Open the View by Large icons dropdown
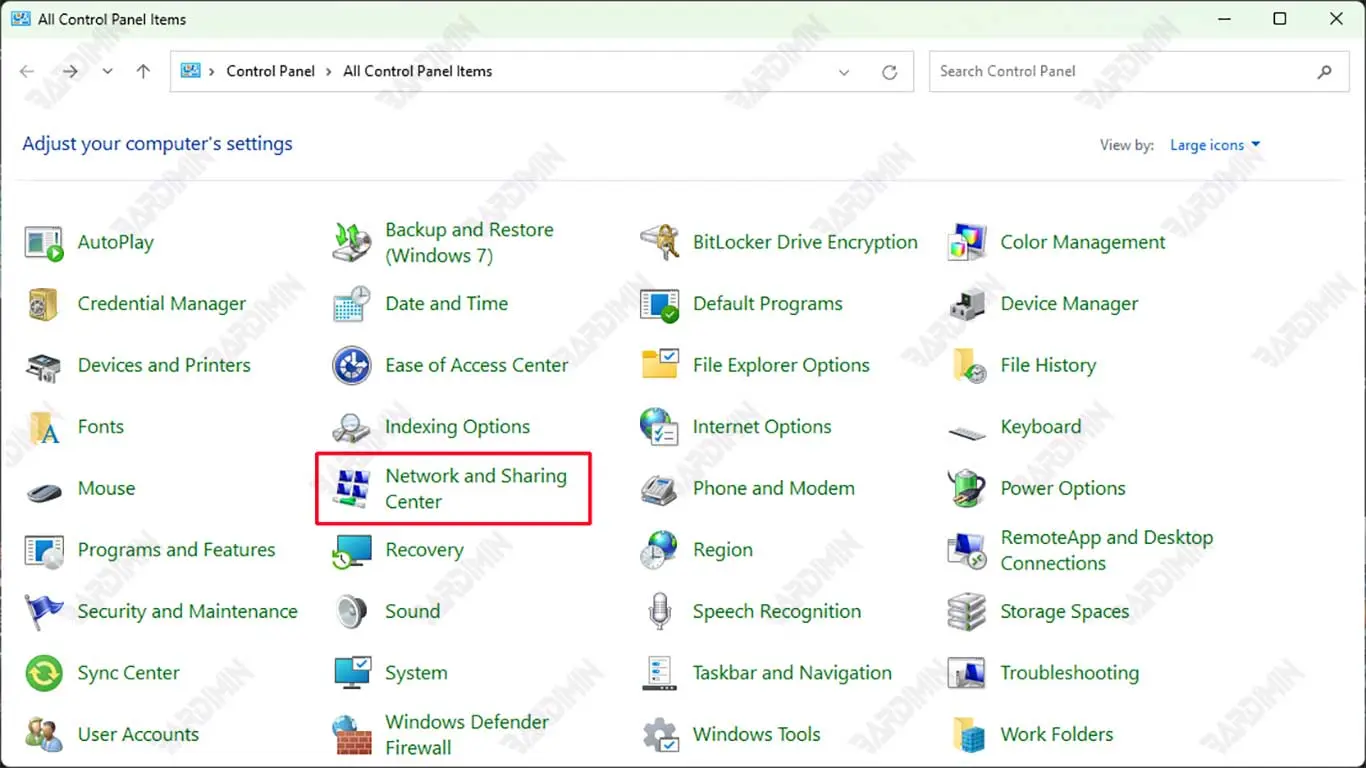This screenshot has height=768, width=1366. [1215, 145]
